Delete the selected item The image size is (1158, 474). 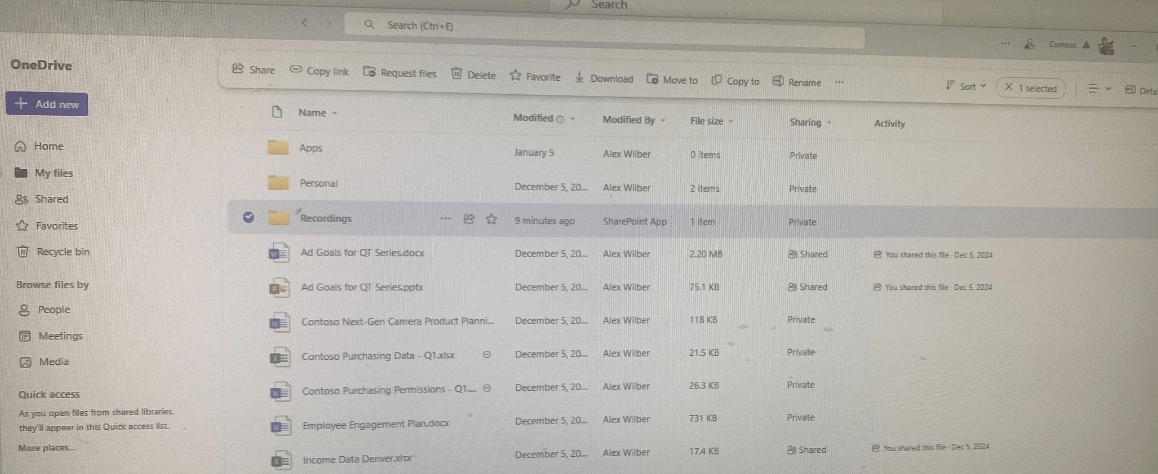(473, 75)
